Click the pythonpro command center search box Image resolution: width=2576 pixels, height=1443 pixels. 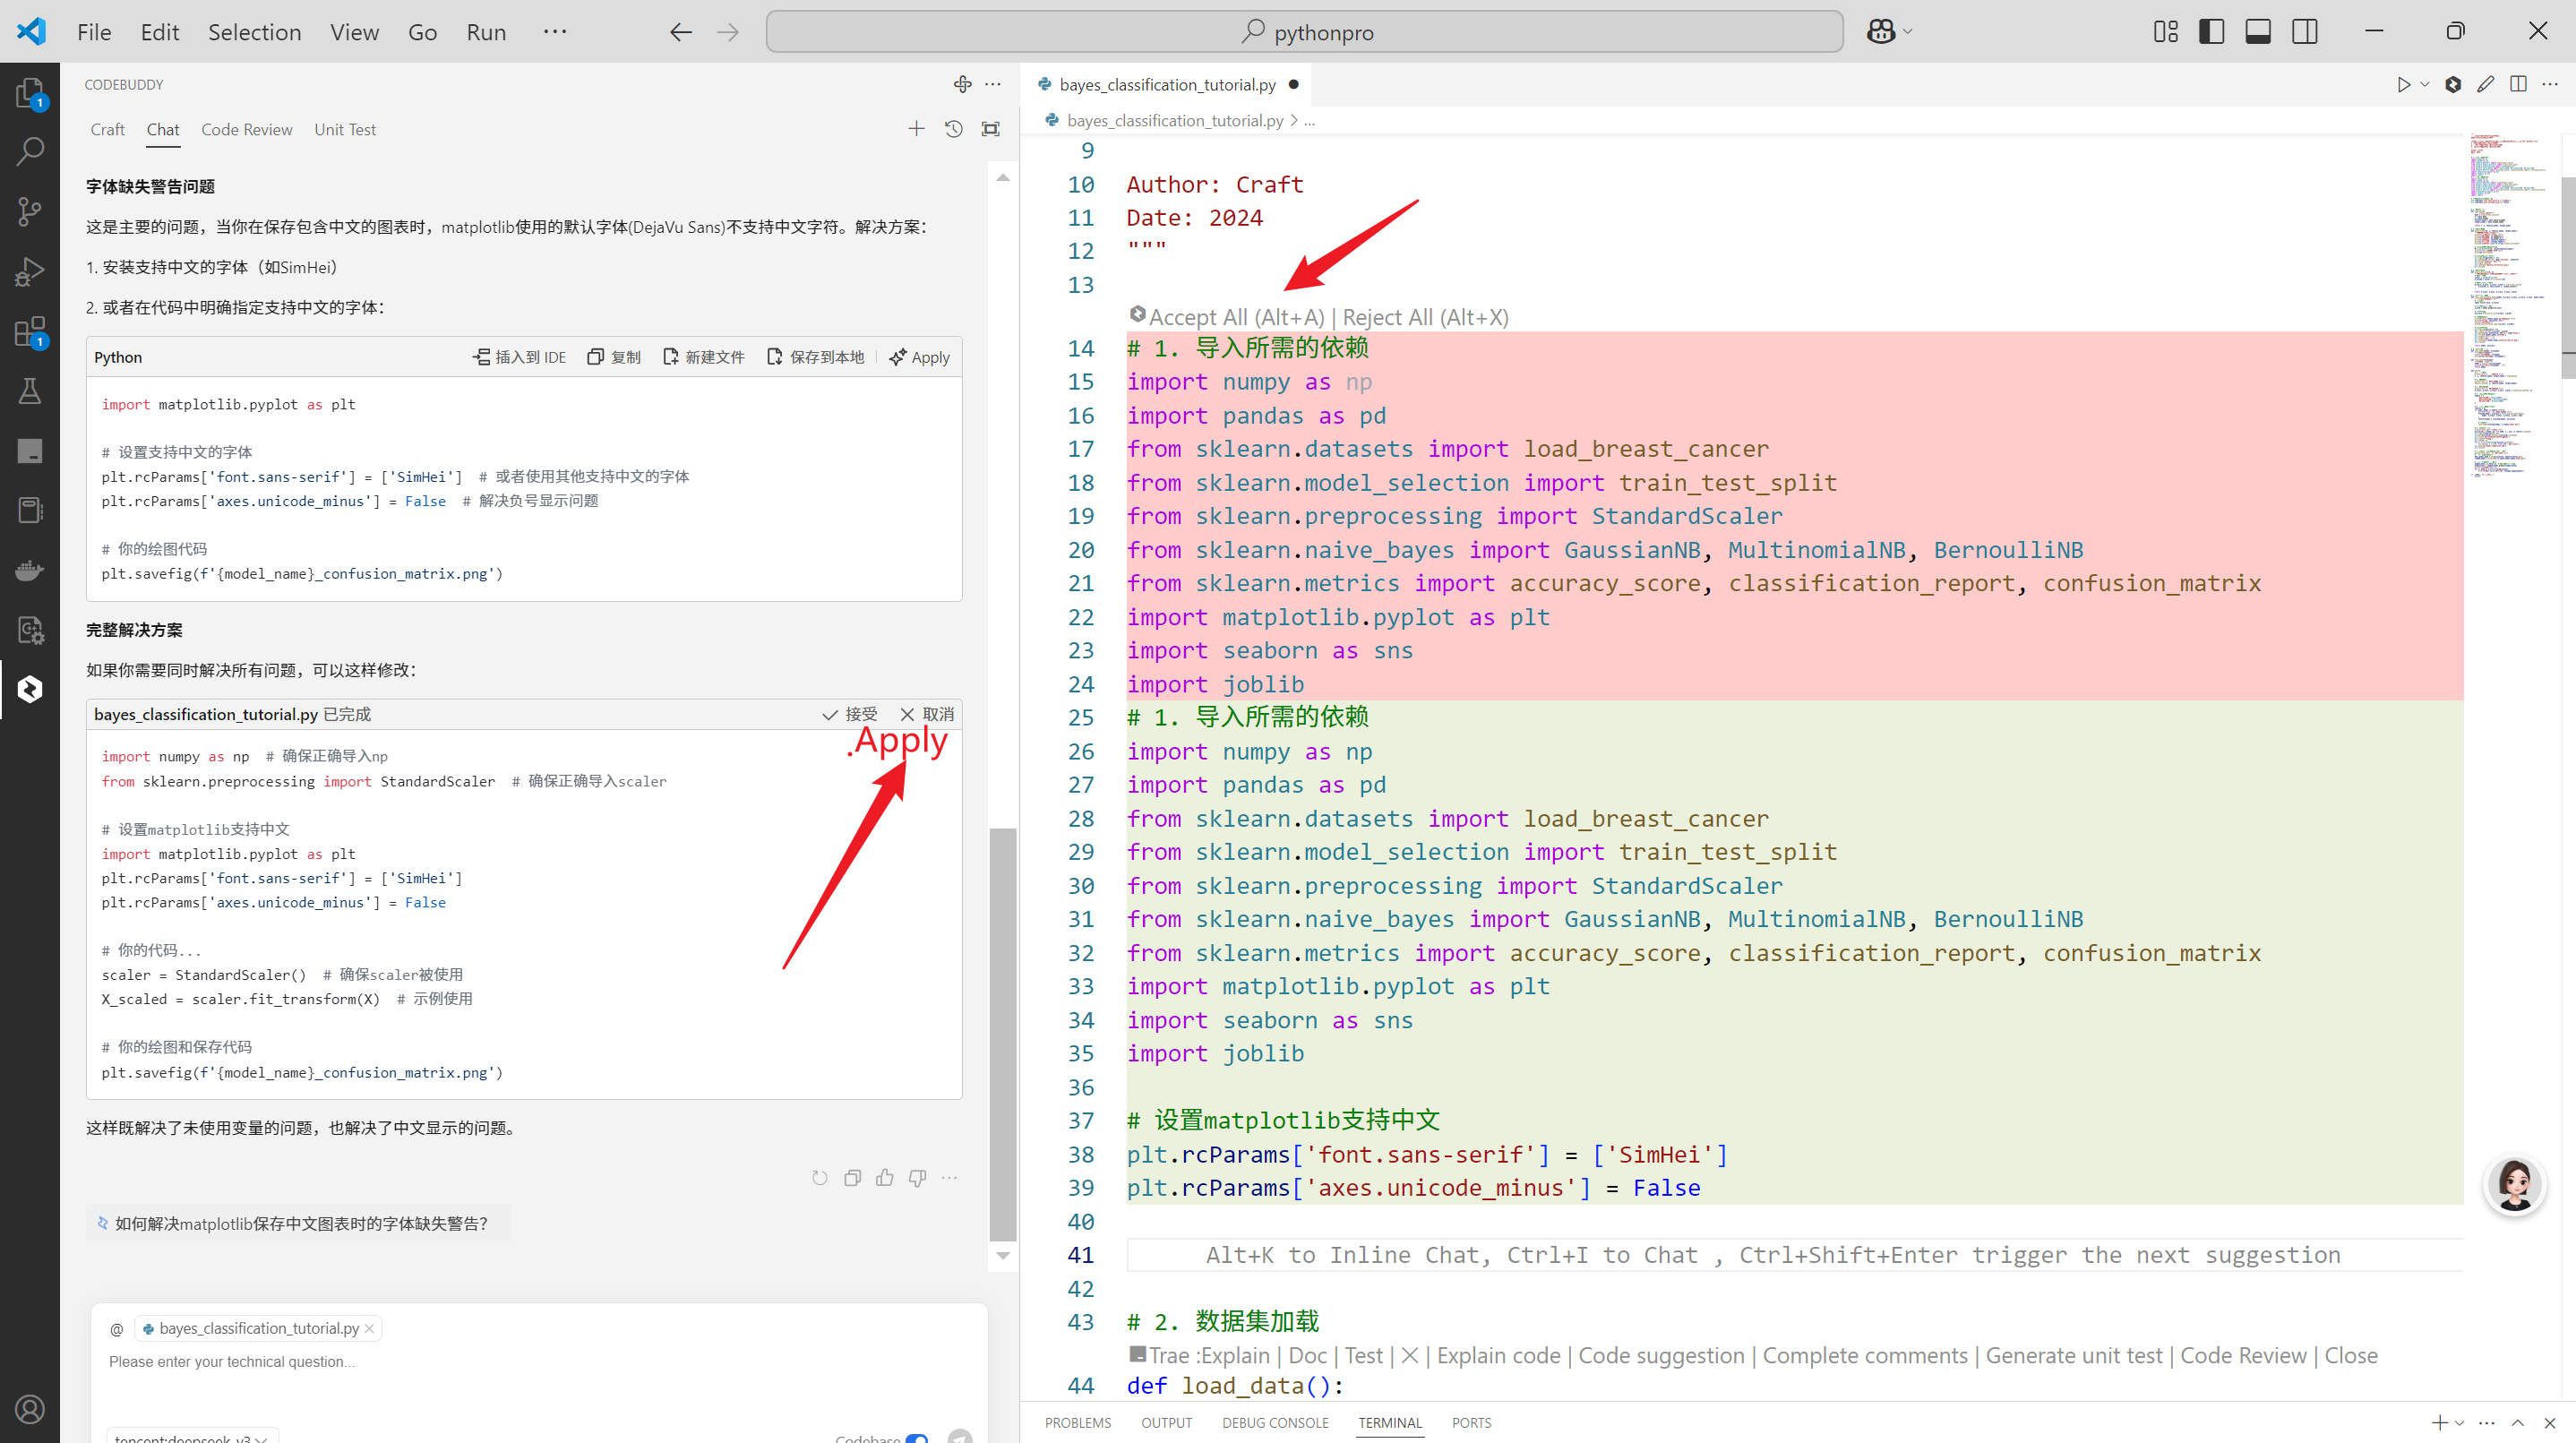pos(1305,32)
